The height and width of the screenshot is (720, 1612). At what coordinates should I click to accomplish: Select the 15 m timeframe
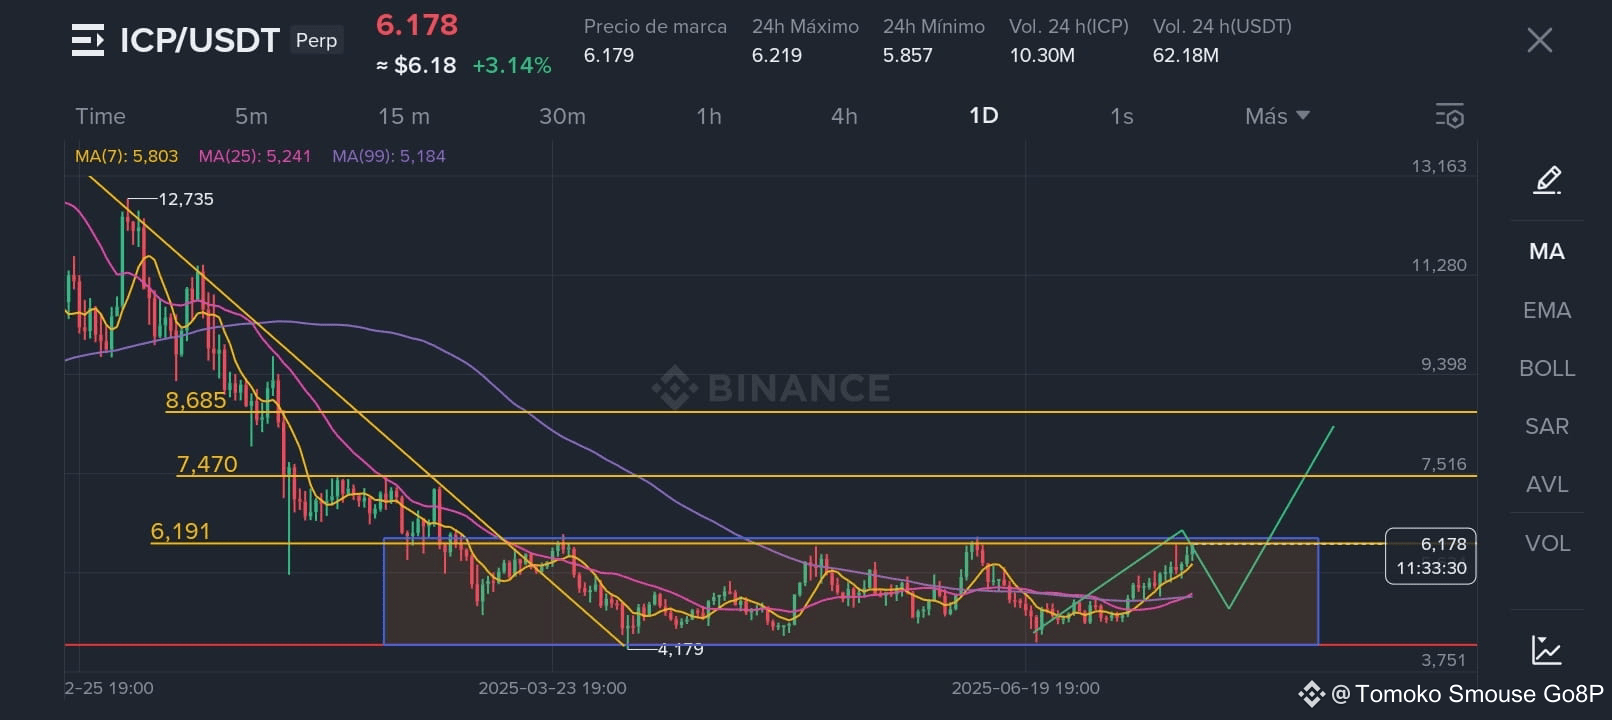tap(404, 116)
